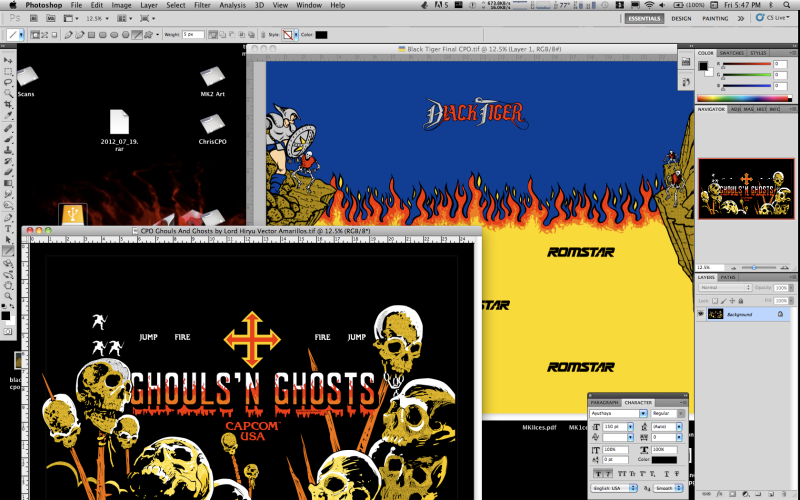This screenshot has width=800, height=500.
Task: Toggle Underline in Character panel
Action: pos(666,474)
